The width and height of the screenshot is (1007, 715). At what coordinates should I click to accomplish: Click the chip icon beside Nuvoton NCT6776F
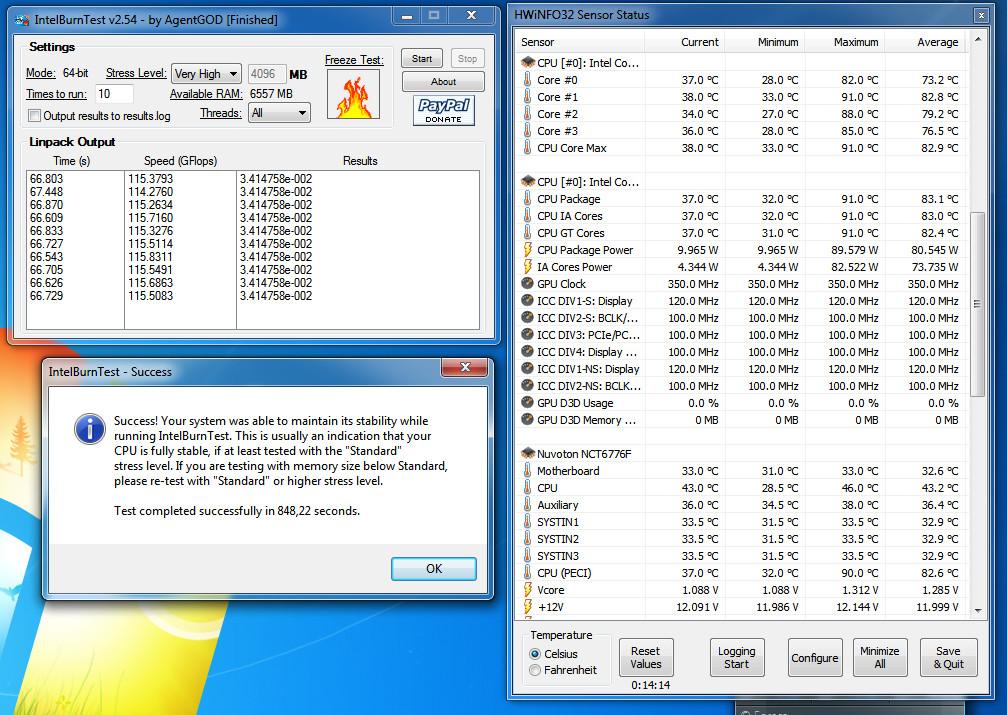pos(528,454)
